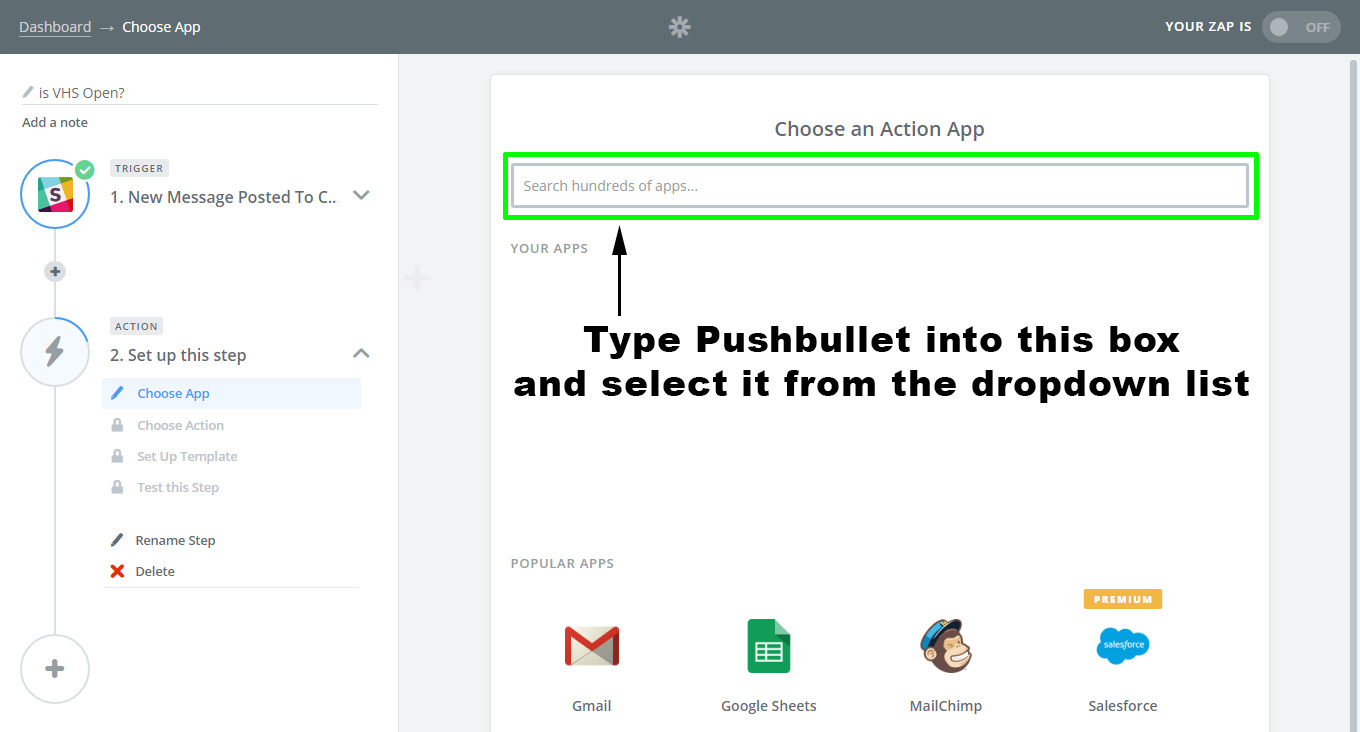This screenshot has width=1360, height=732.
Task: Click the Zapier logo in header
Action: (x=680, y=27)
